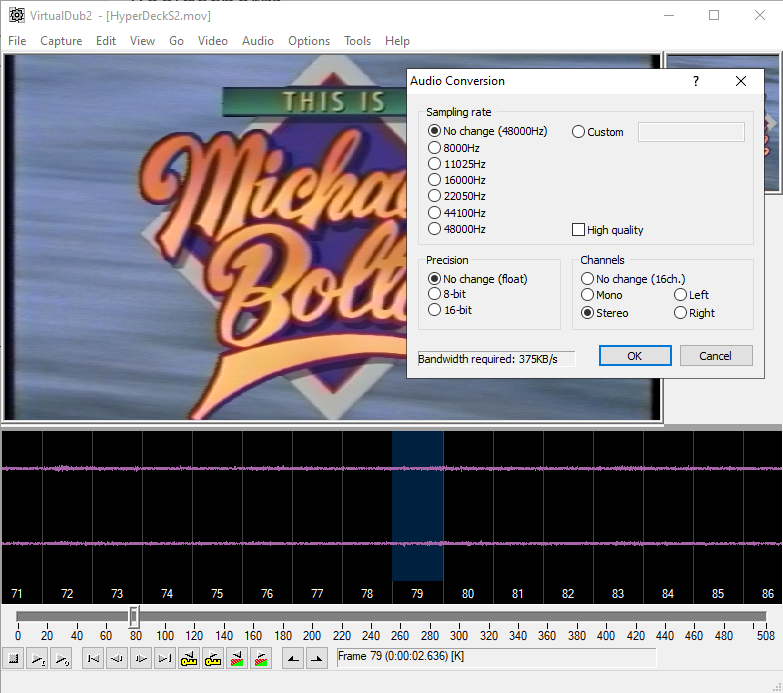
Task: Open the Edit menu
Action: point(106,41)
